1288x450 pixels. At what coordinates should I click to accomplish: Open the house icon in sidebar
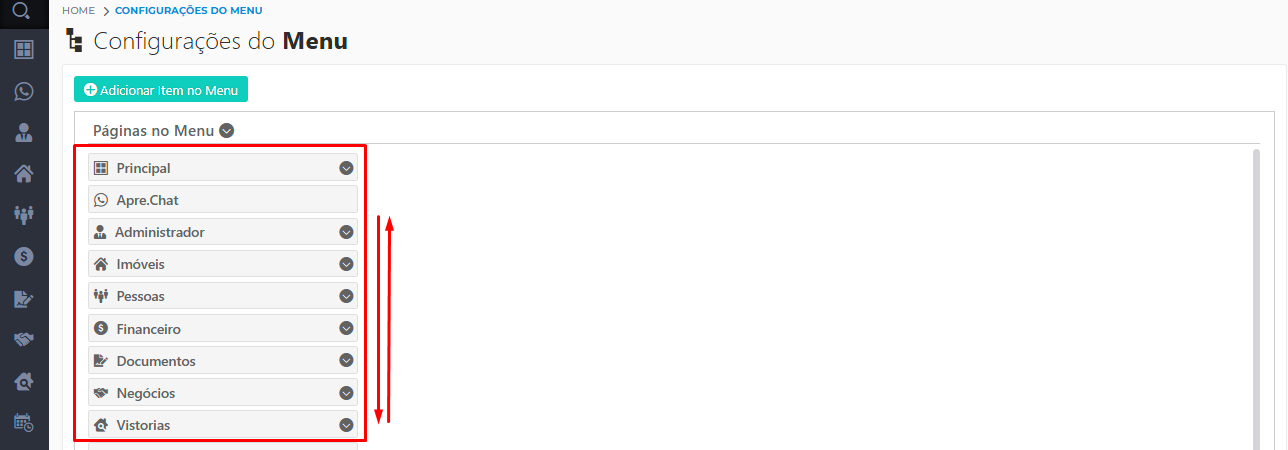coord(24,174)
